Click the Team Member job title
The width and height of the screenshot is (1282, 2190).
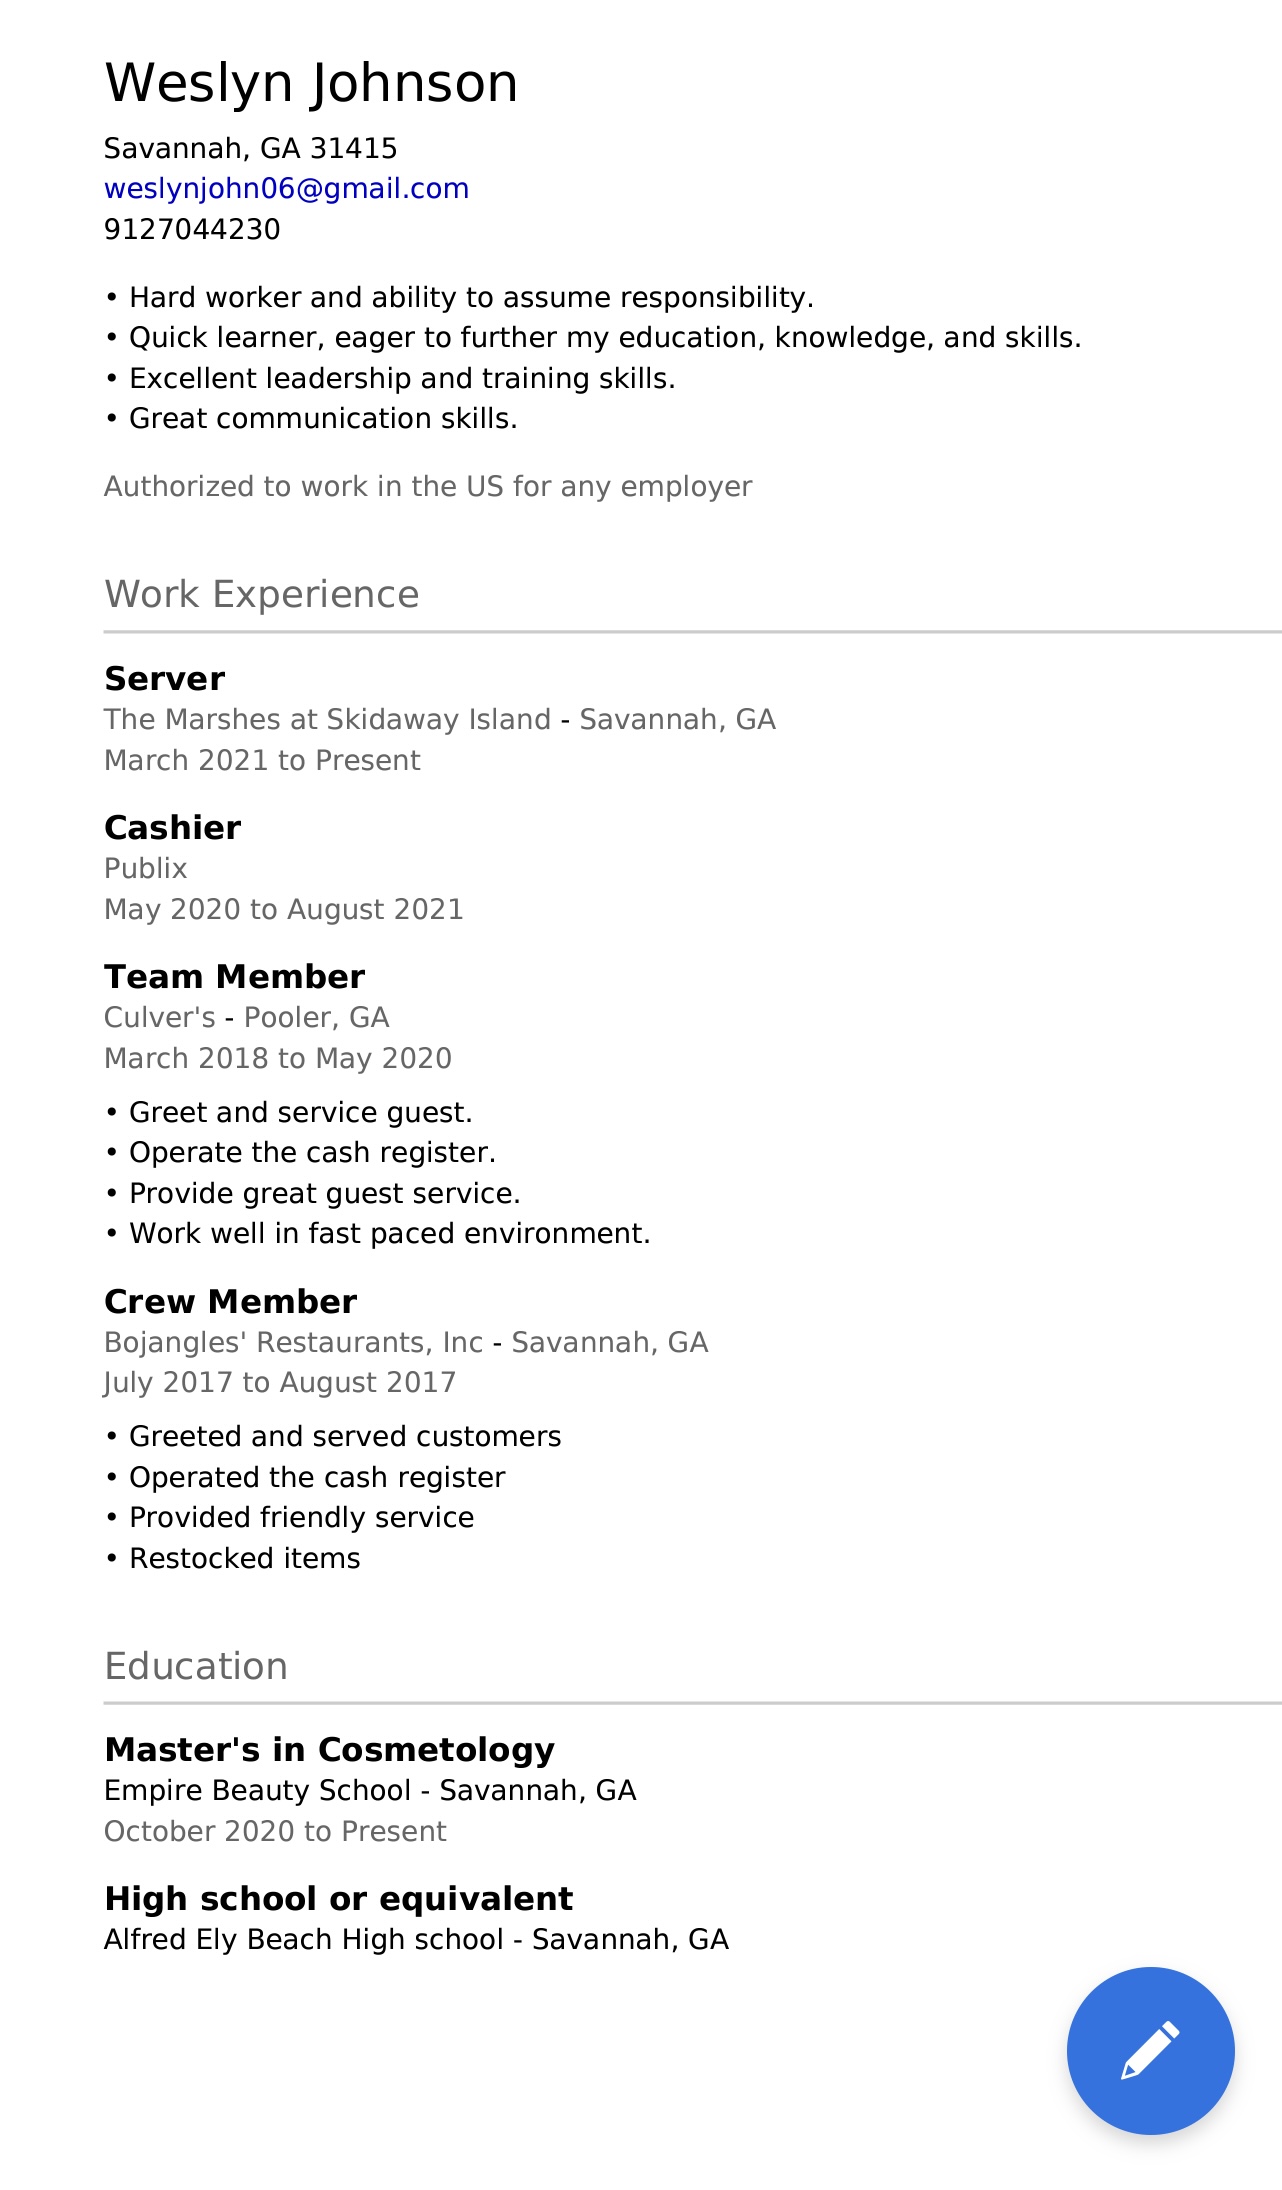tap(235, 977)
